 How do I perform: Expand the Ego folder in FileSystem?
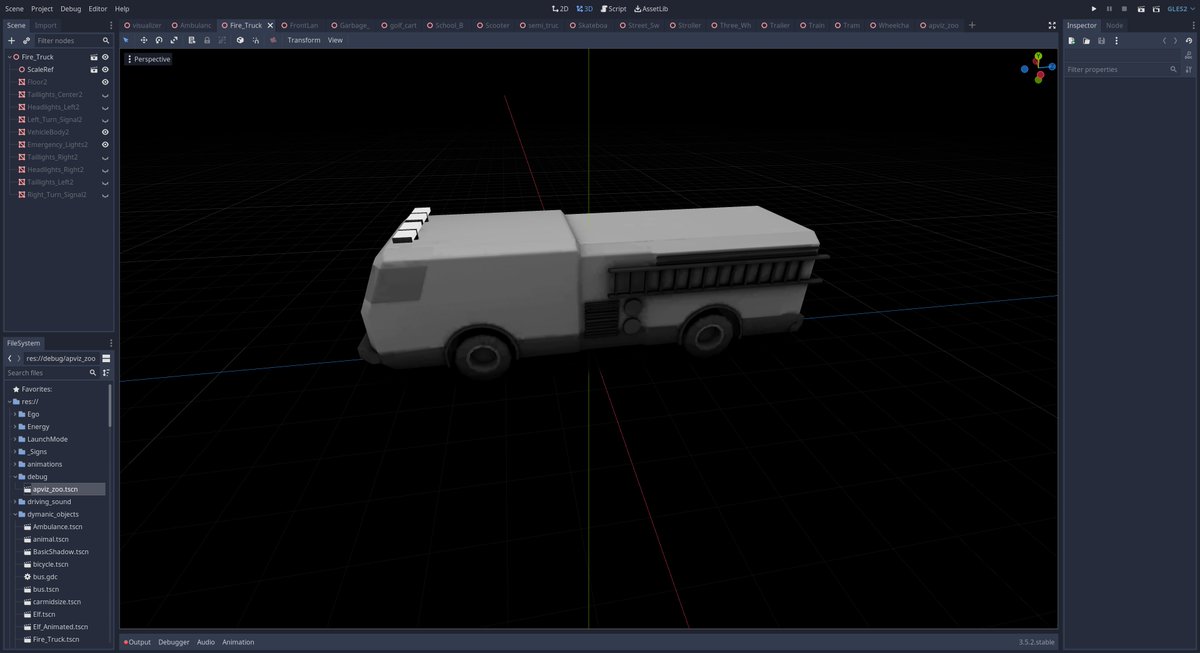(15, 414)
